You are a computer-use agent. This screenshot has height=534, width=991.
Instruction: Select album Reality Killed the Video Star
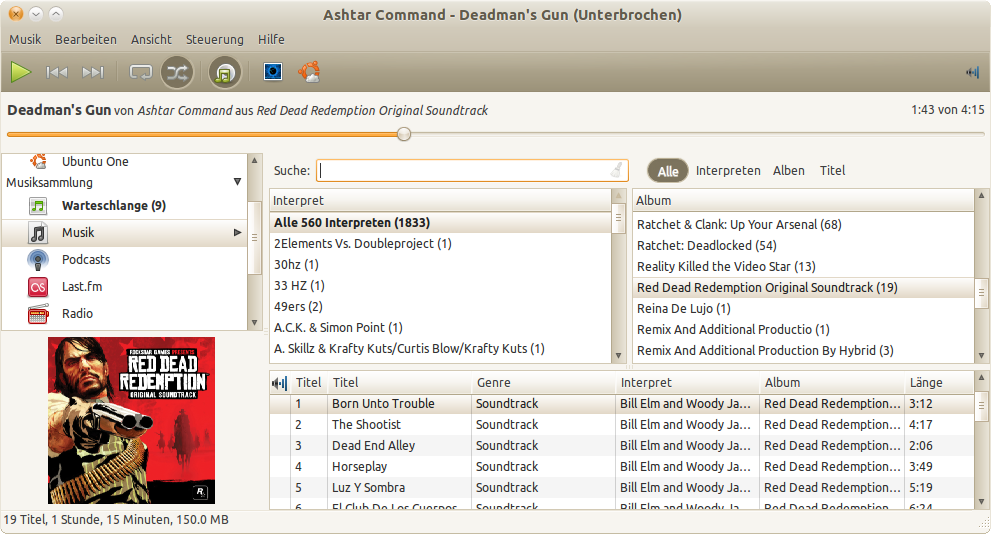coord(803,266)
